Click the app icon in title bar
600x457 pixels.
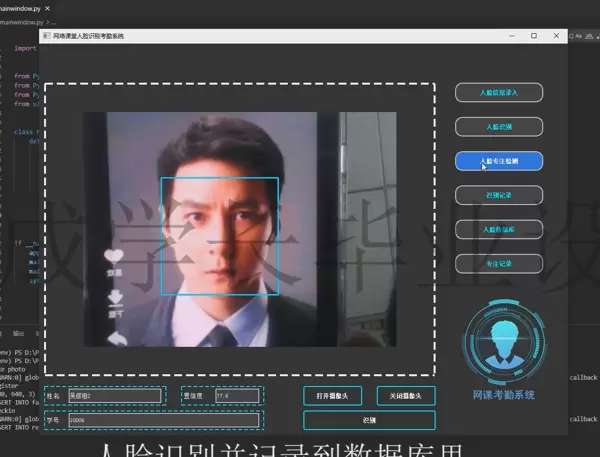coord(46,36)
